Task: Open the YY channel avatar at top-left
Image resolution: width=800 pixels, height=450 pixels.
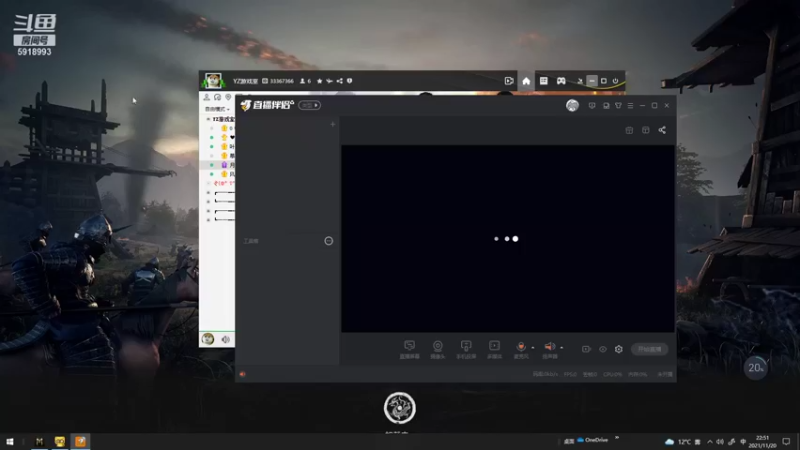Action: click(213, 81)
